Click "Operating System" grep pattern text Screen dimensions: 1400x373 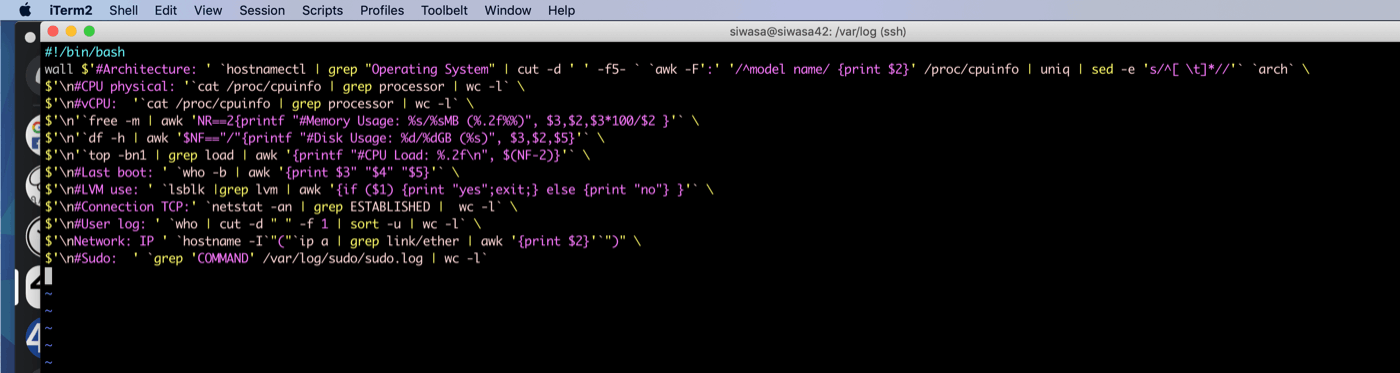(x=431, y=69)
